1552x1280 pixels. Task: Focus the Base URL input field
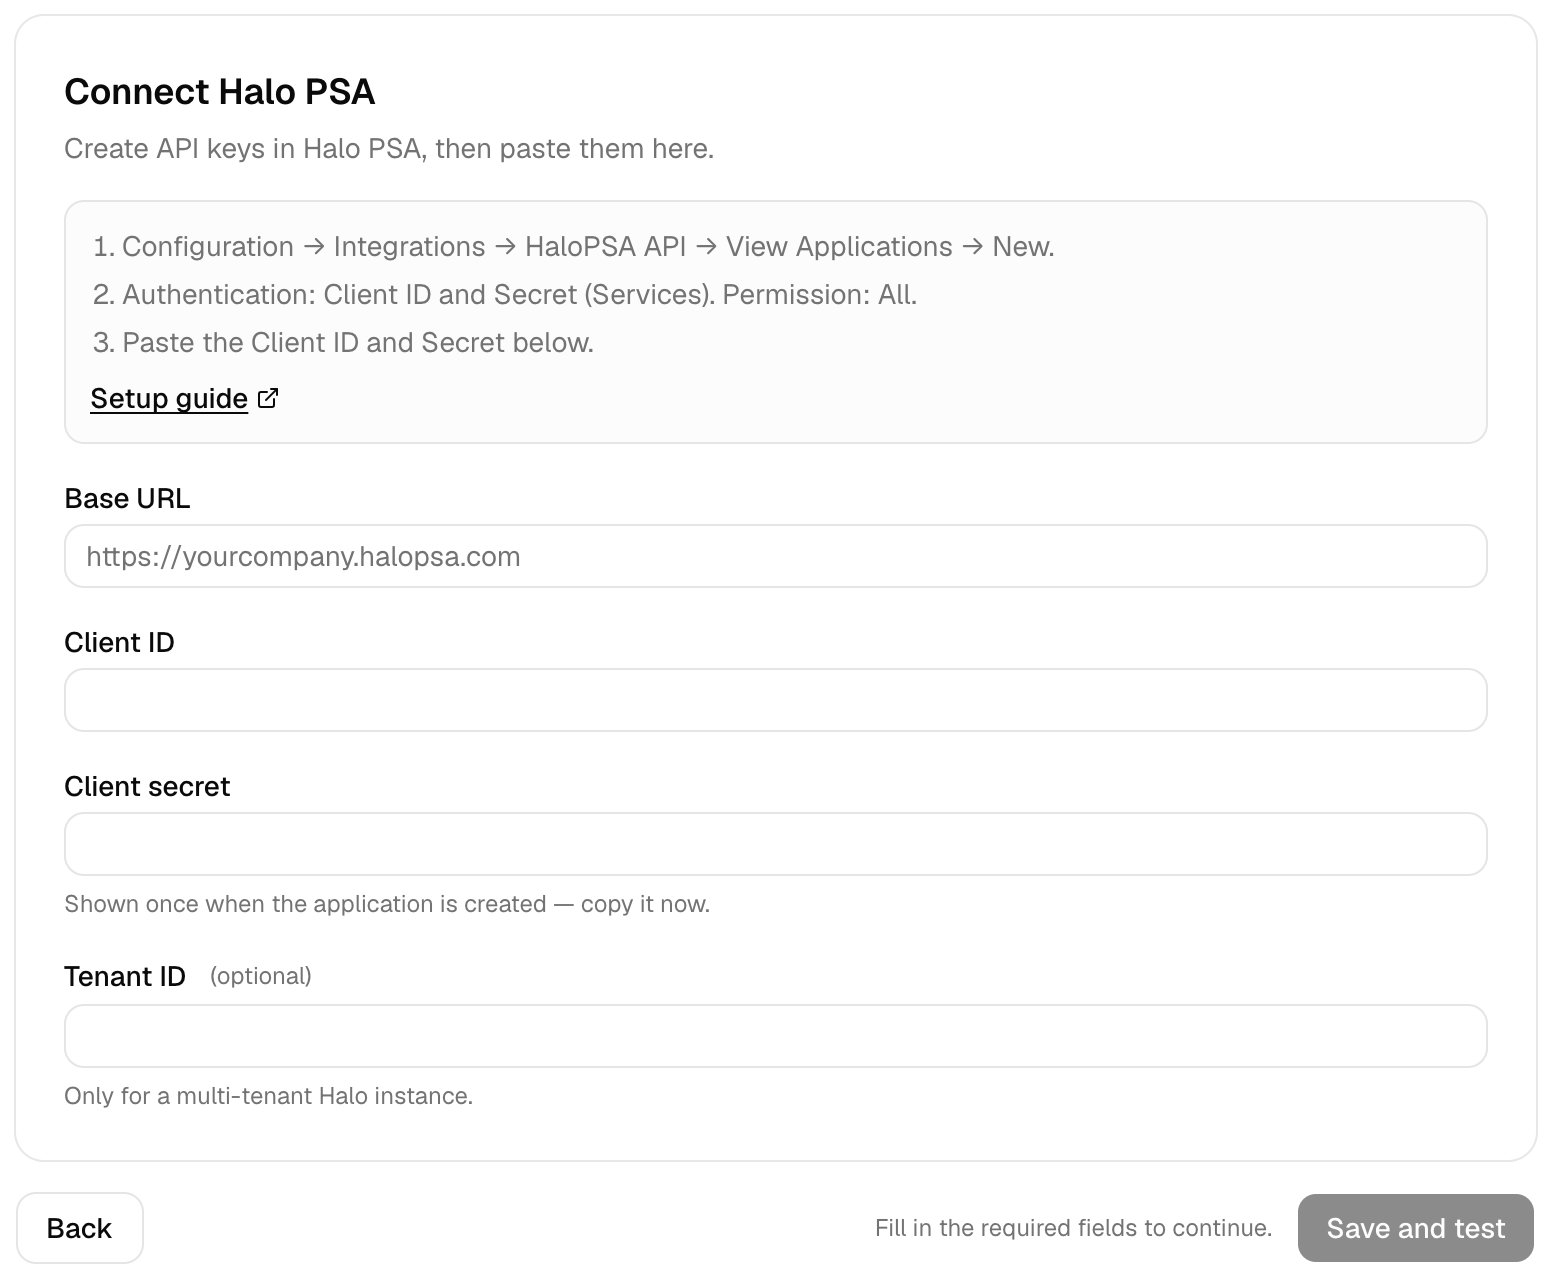(775, 556)
